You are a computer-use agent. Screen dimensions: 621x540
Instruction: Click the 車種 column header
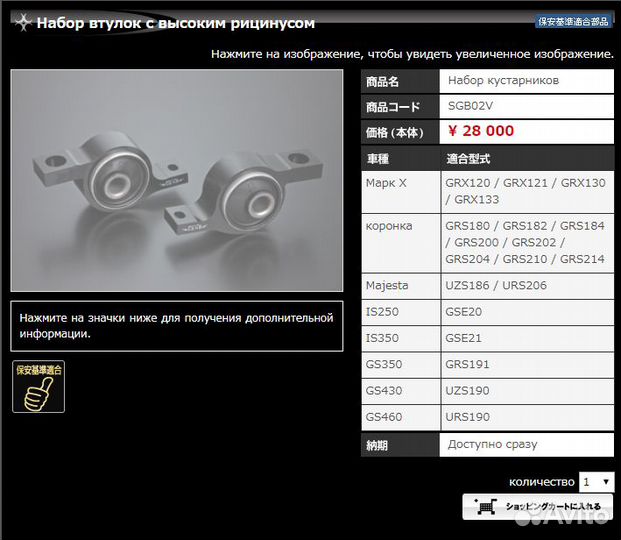point(377,159)
